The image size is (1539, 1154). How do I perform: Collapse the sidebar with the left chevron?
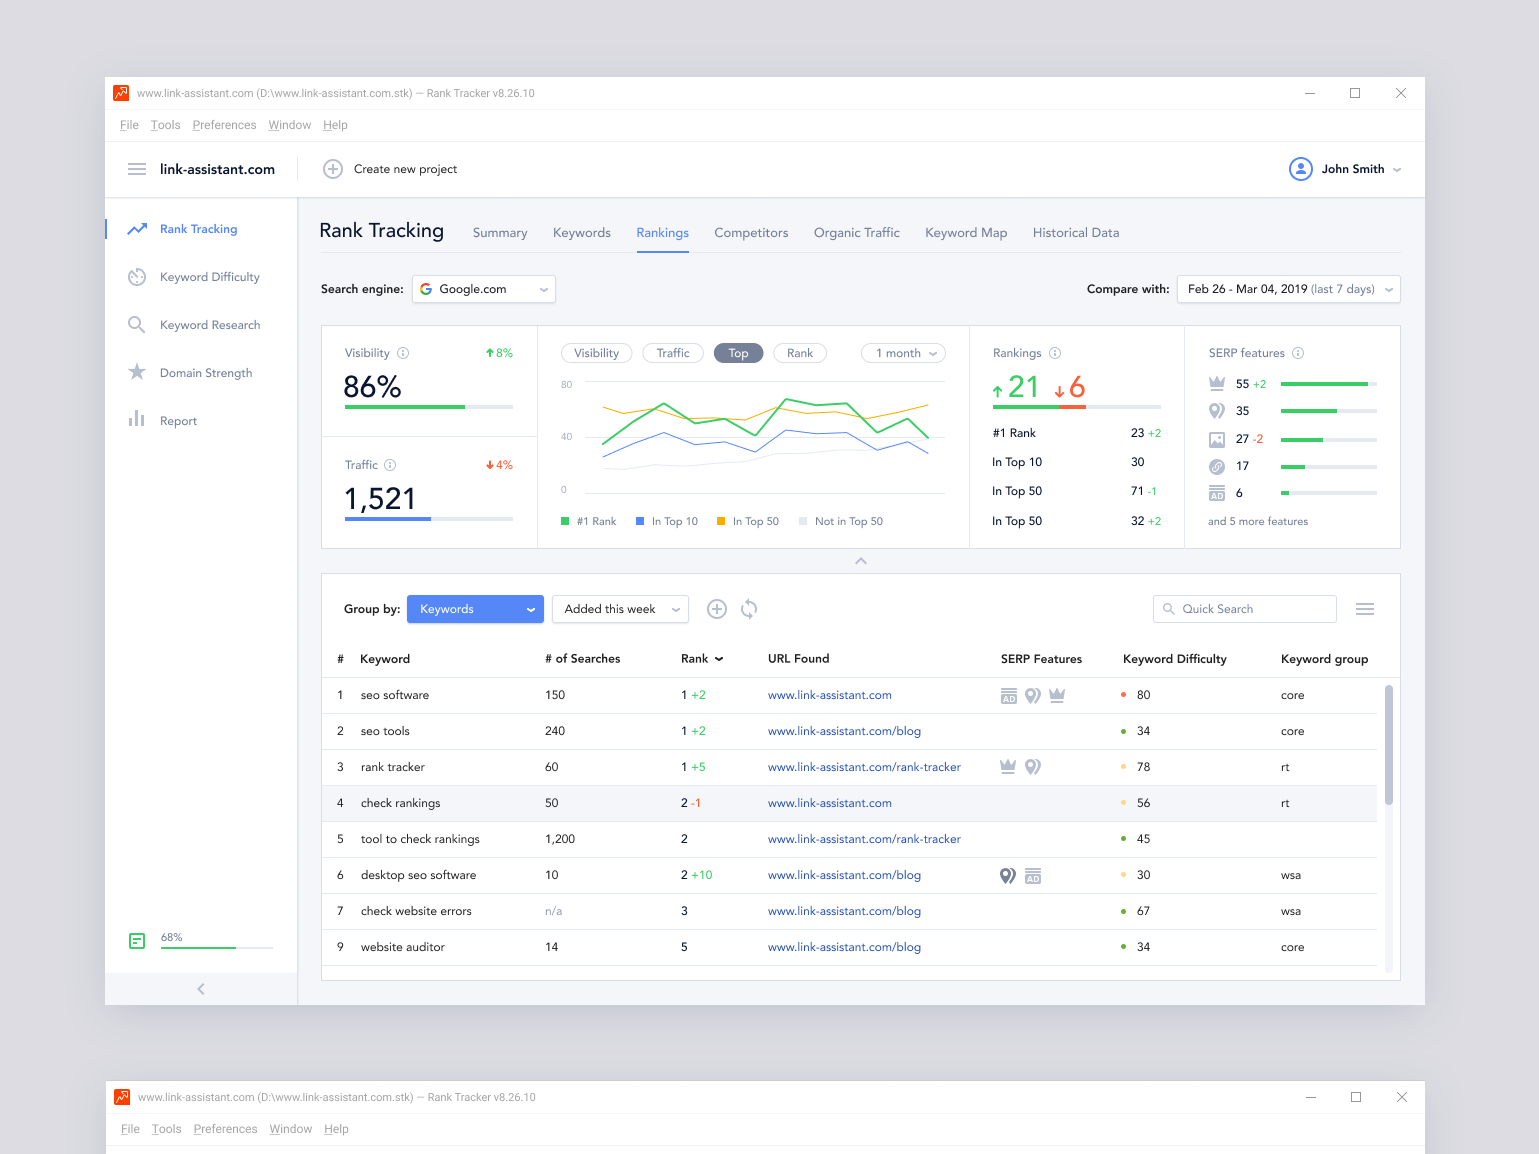tap(201, 989)
